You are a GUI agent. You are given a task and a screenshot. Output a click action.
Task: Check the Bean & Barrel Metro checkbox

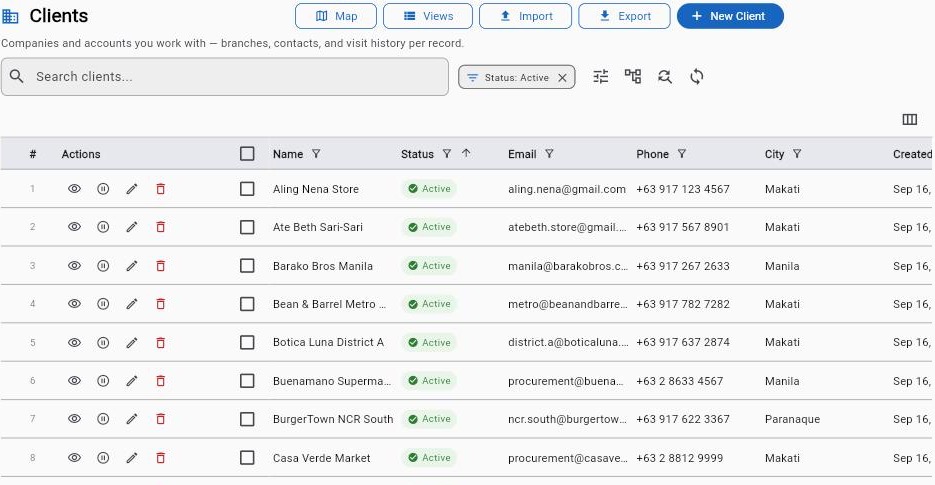tap(247, 304)
